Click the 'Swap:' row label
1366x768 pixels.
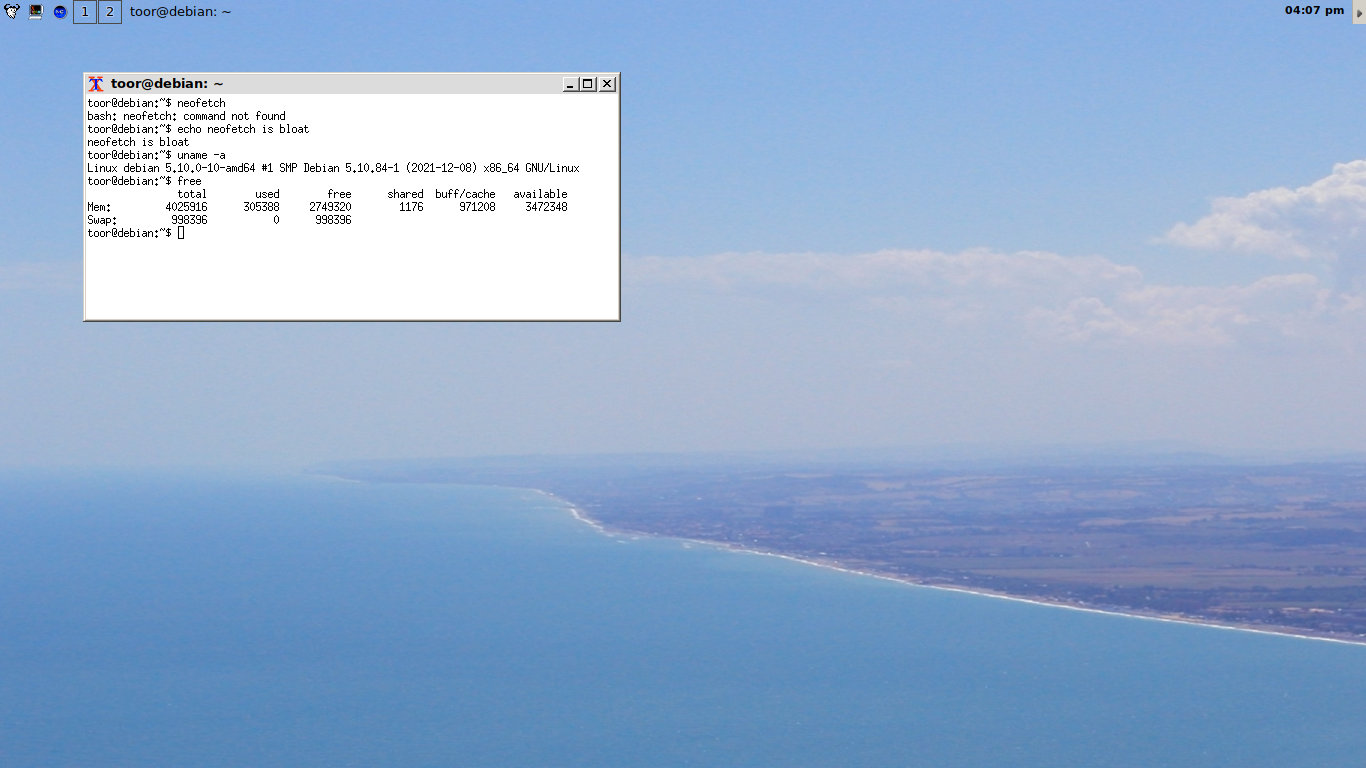pos(102,220)
